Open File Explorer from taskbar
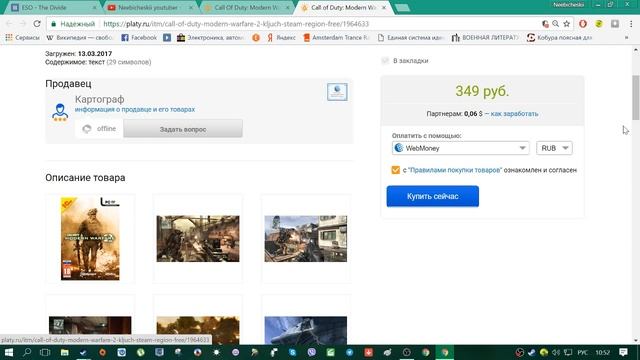The height and width of the screenshot is (360, 640). (x=64, y=352)
